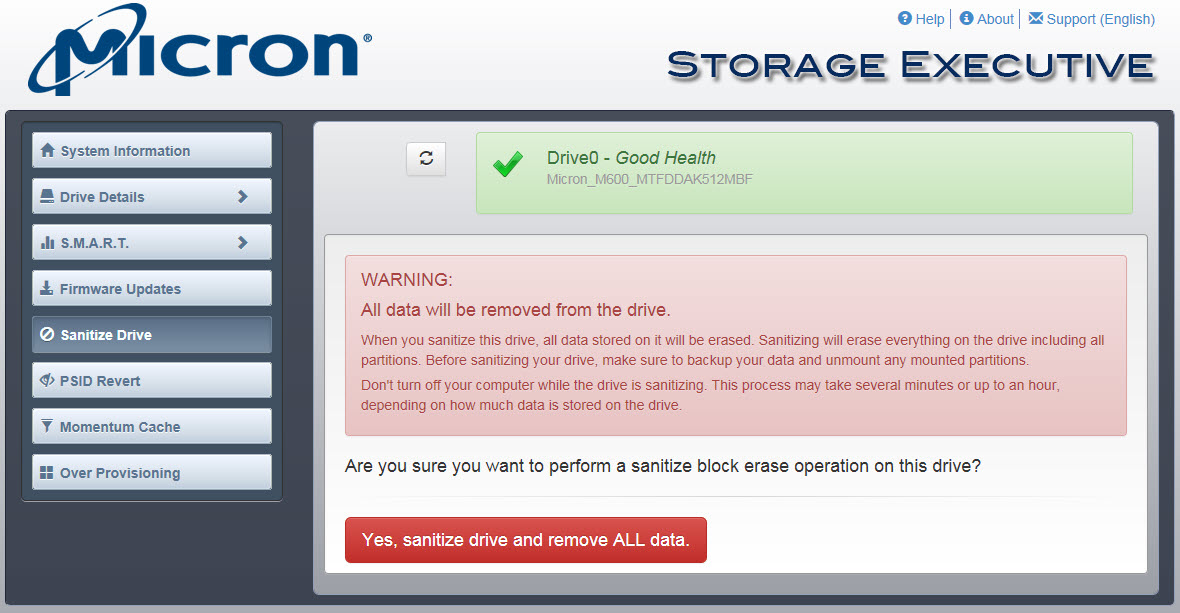This screenshot has width=1180, height=613.
Task: Click the green checkmark health icon
Action: click(508, 164)
